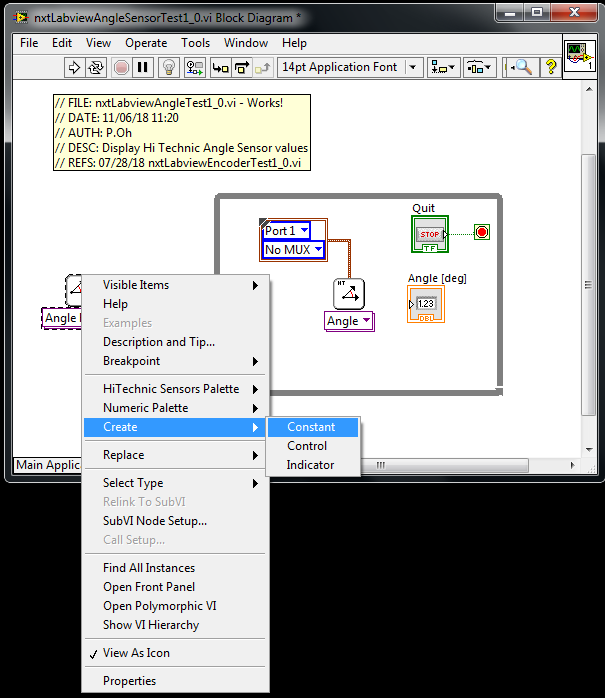
Task: Click the loop stop condition terminal
Action: (x=482, y=232)
